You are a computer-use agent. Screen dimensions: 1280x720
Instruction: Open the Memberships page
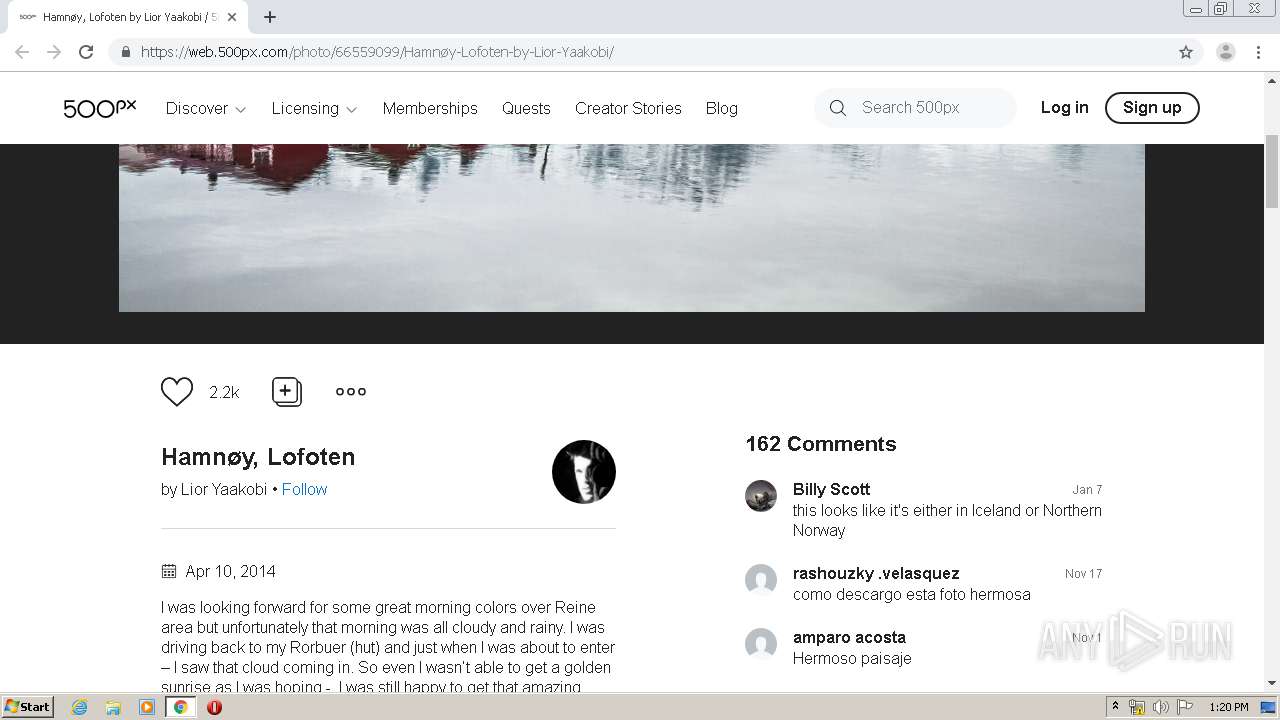(x=430, y=108)
